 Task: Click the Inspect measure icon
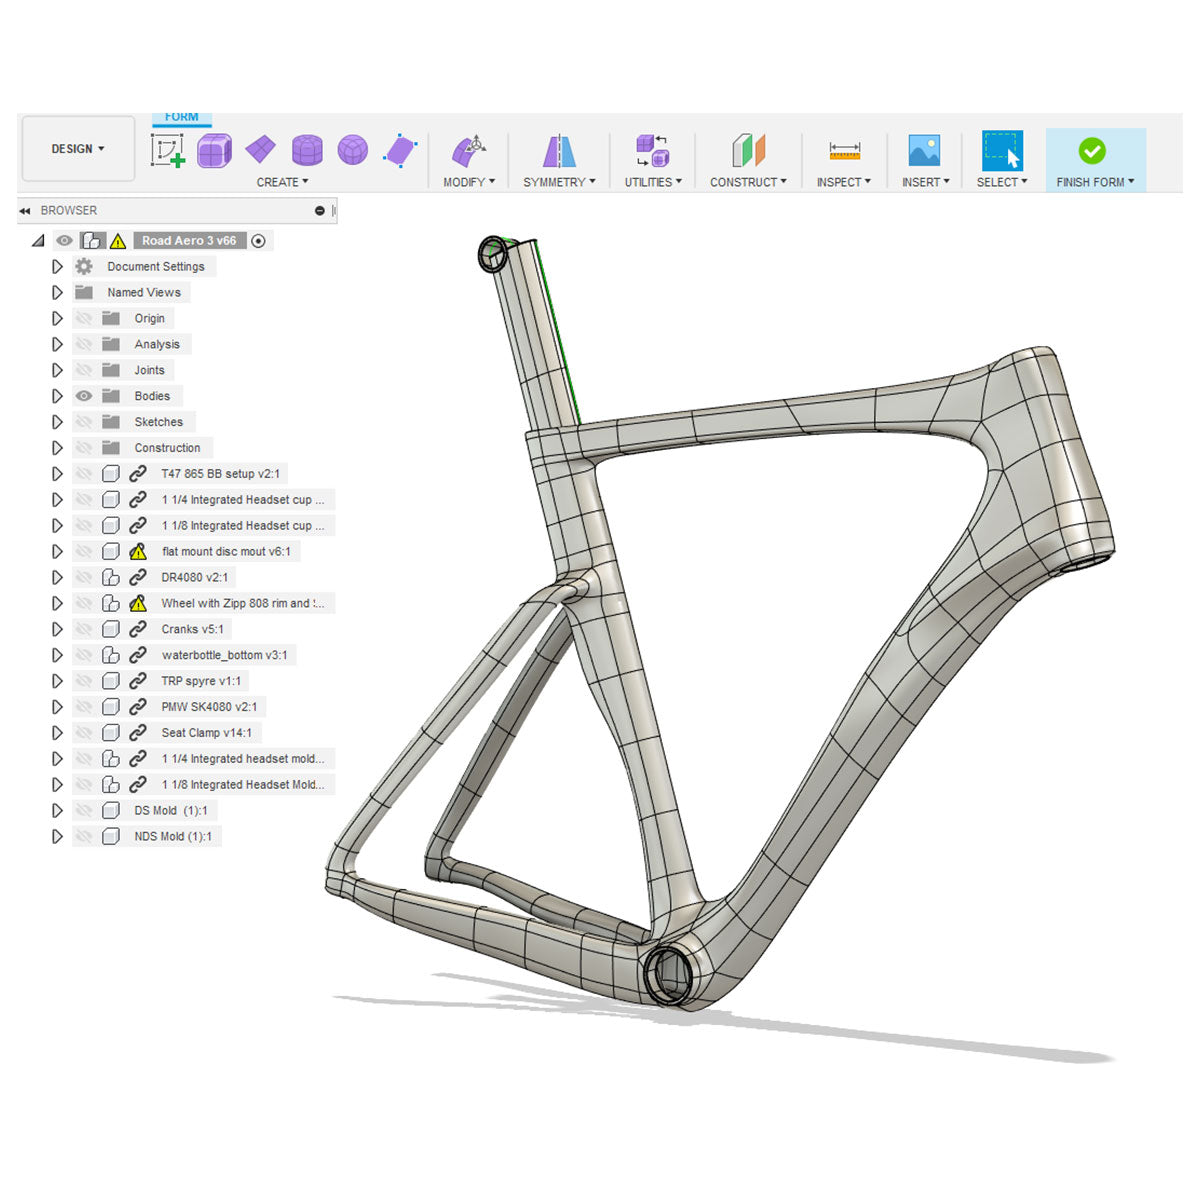point(844,151)
